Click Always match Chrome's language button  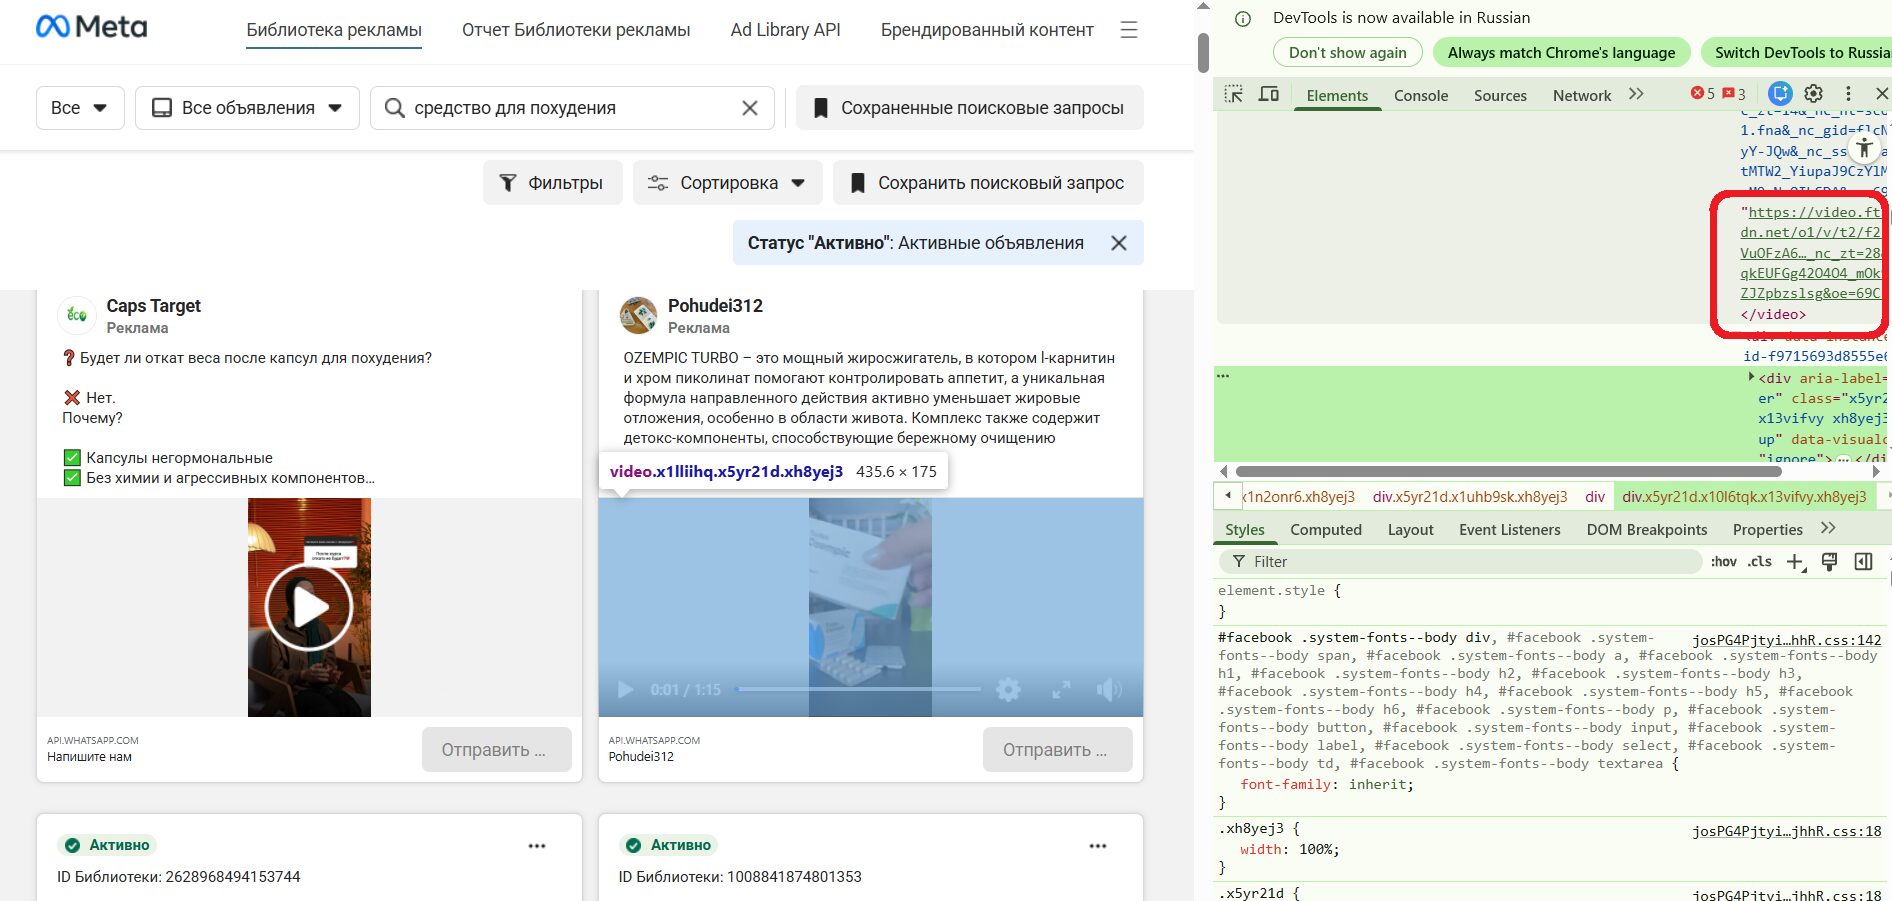click(x=1561, y=53)
